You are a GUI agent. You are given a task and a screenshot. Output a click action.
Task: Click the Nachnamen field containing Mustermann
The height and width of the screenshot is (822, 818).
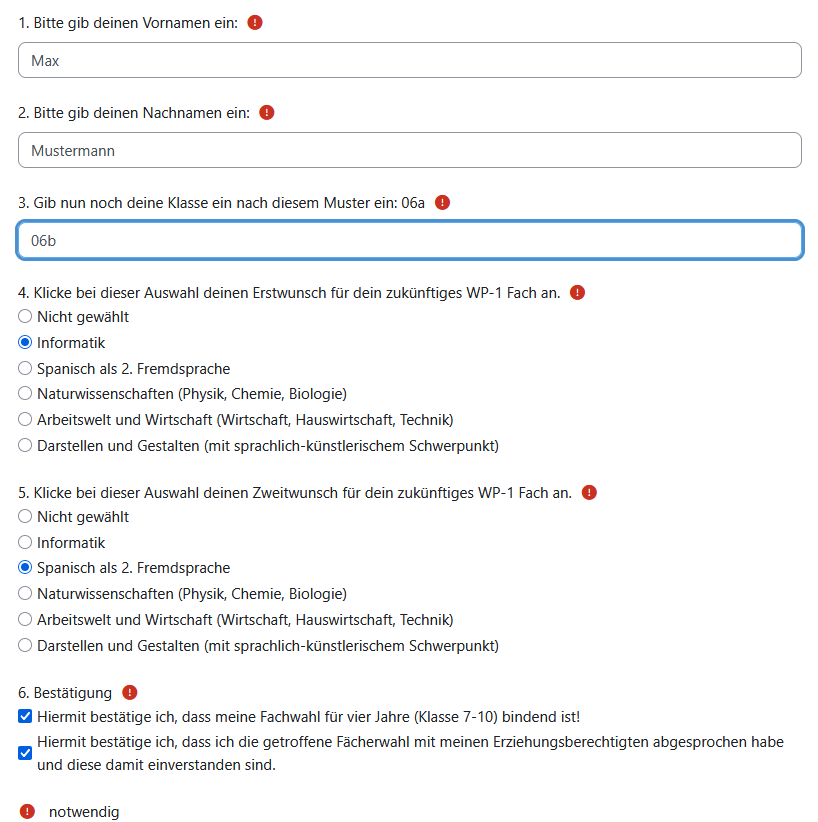tap(409, 150)
